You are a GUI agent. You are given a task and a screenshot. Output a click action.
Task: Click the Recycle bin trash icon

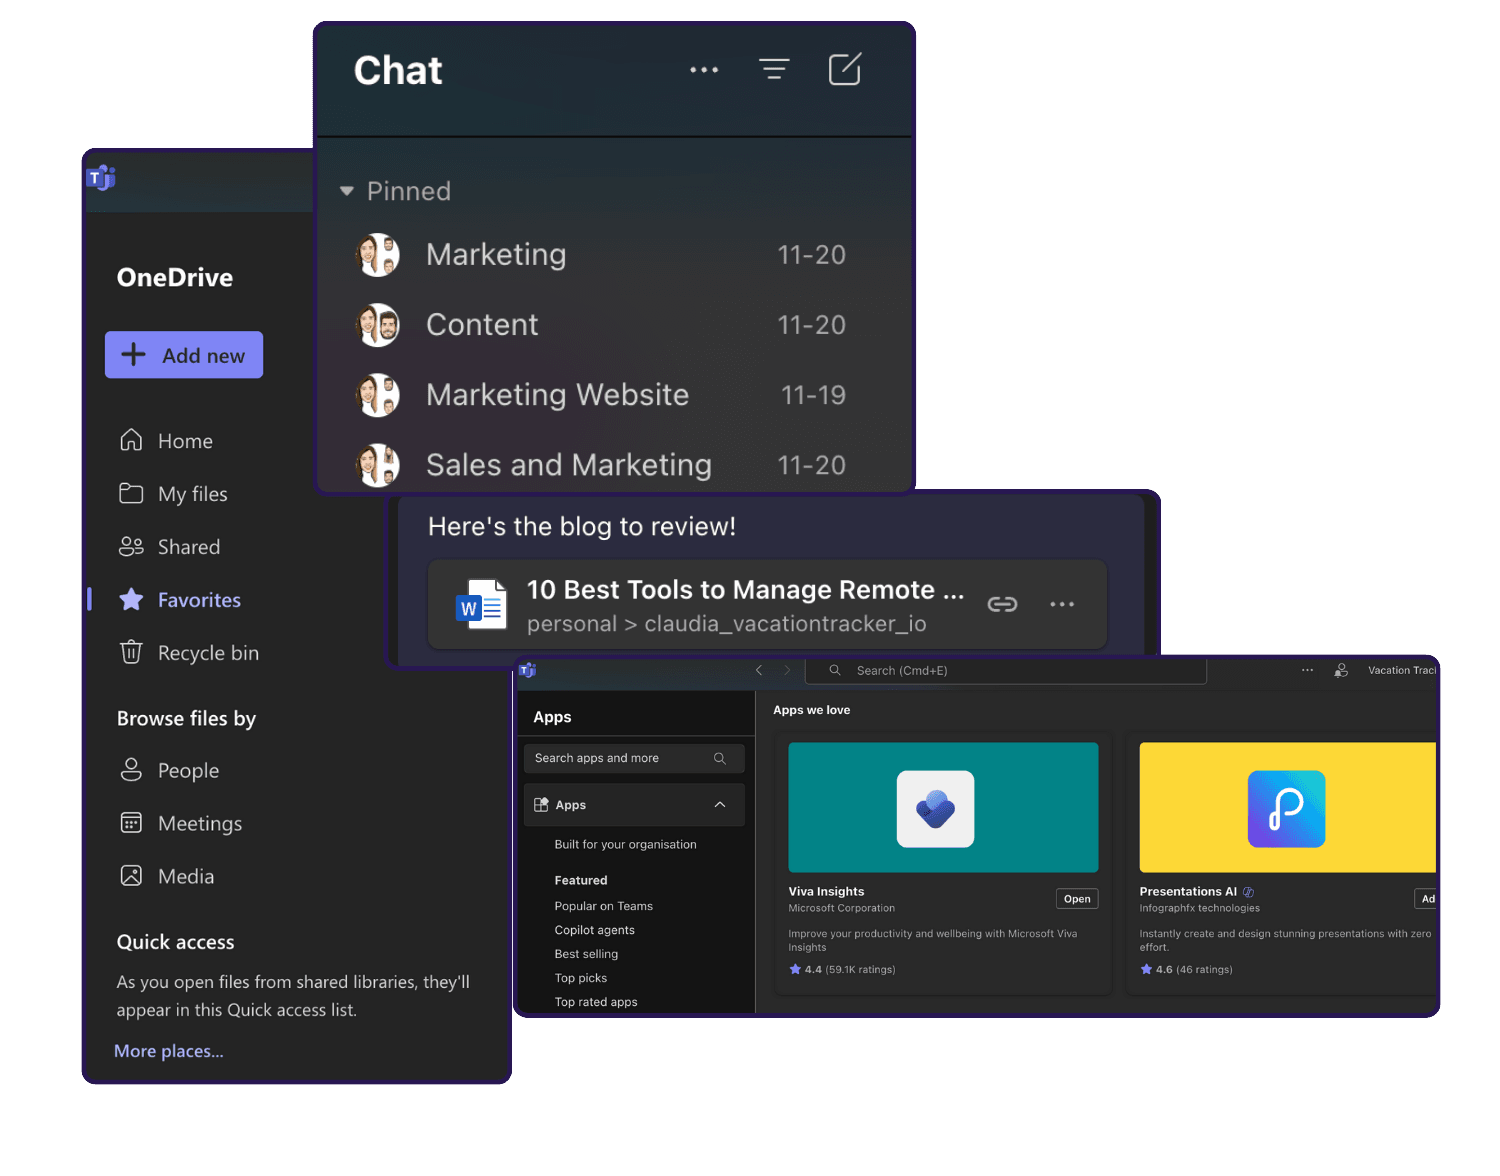(131, 652)
